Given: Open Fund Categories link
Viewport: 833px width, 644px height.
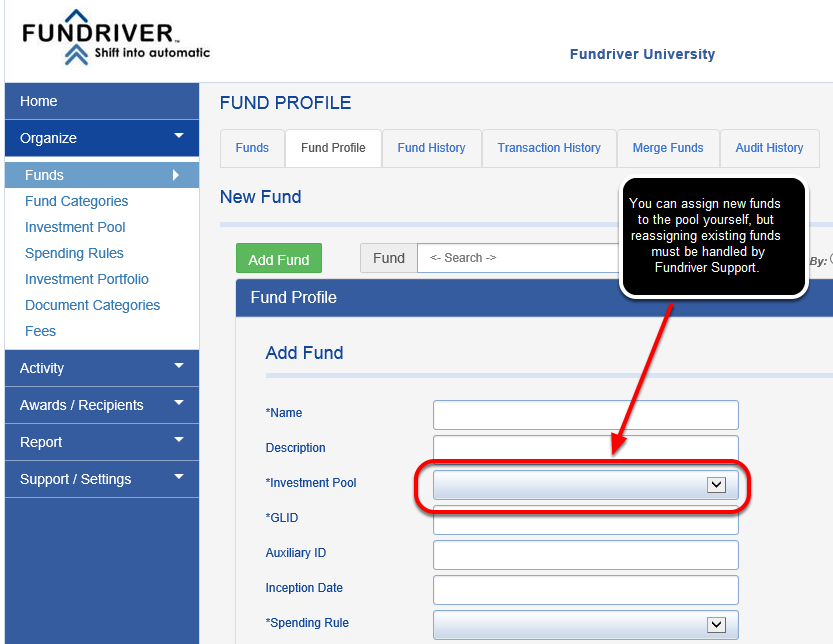Looking at the screenshot, I should (76, 201).
